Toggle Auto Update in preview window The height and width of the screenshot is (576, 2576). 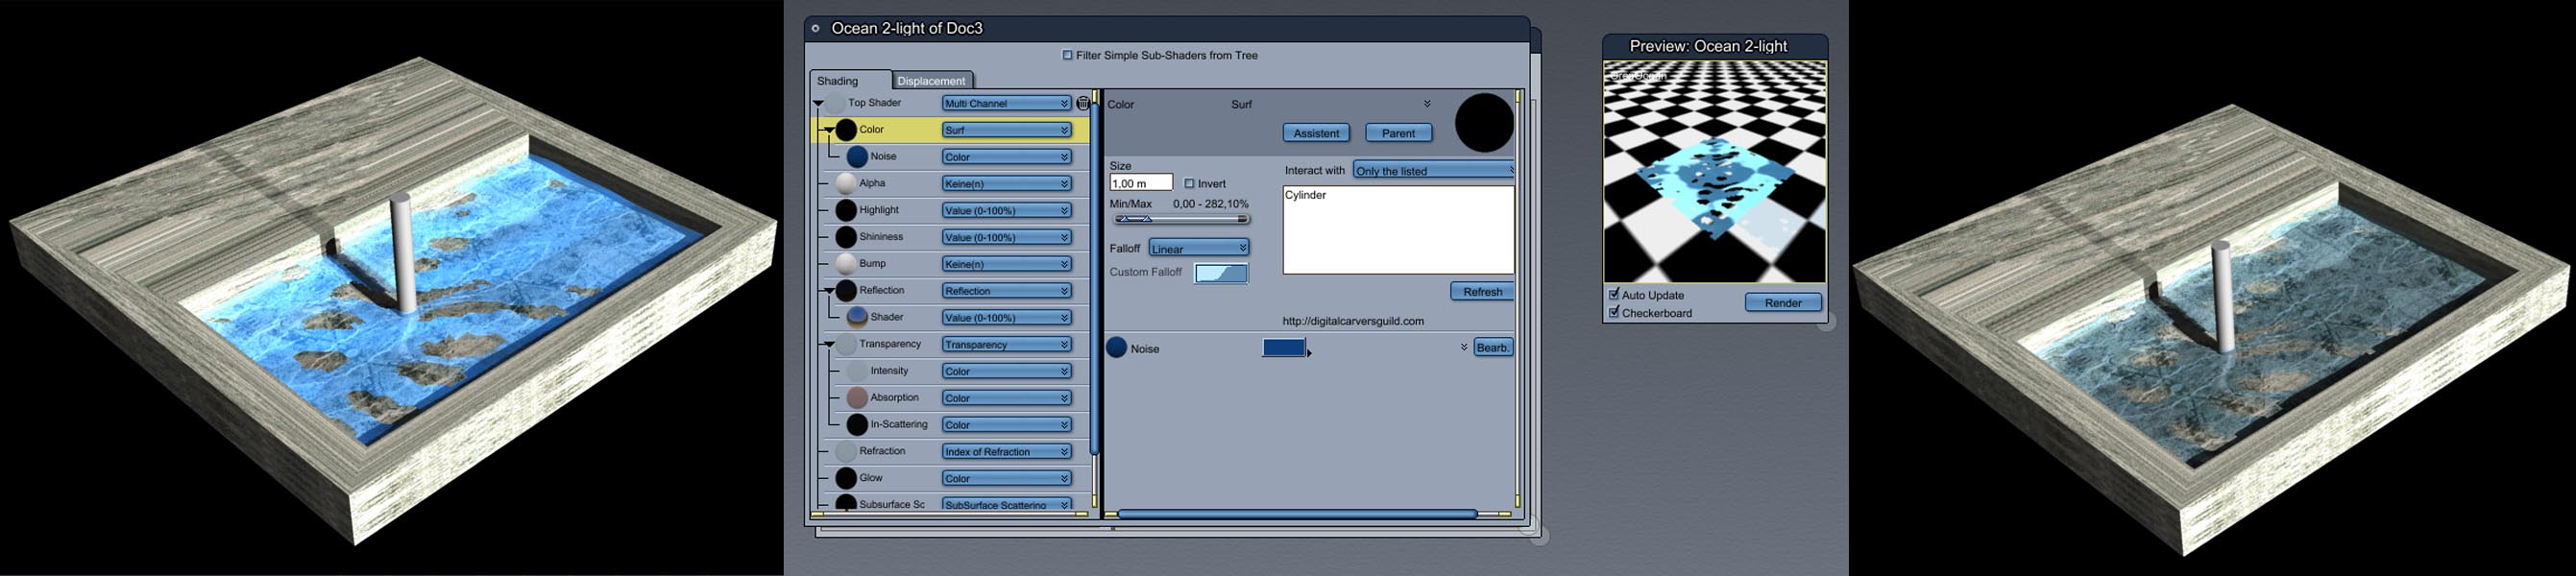point(1614,295)
